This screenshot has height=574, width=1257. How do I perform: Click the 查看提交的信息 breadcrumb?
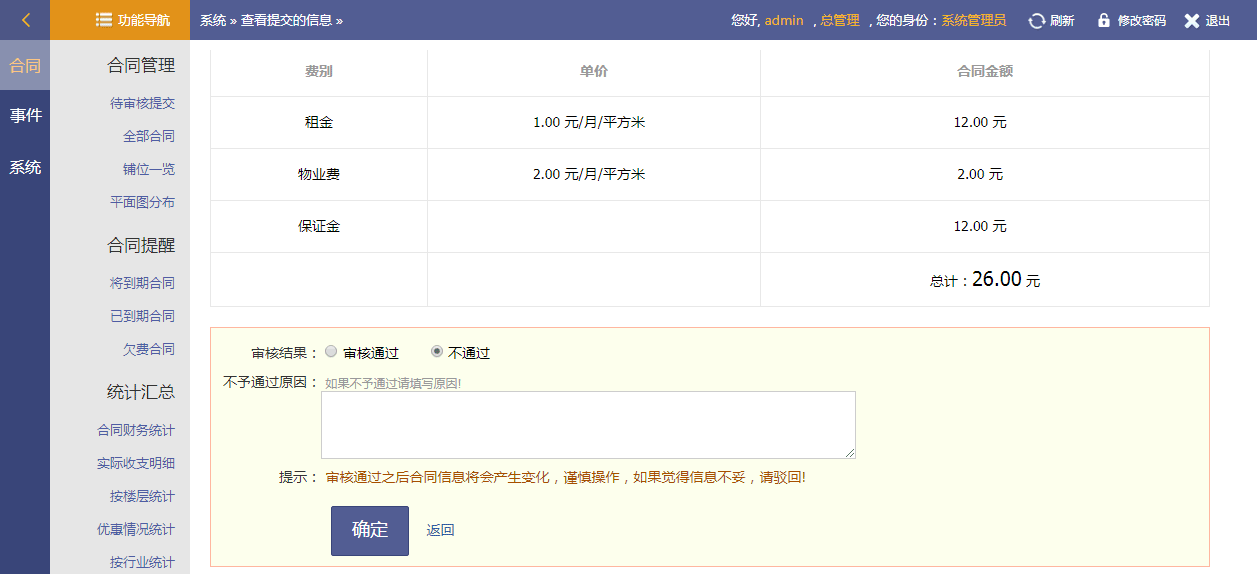(x=286, y=20)
